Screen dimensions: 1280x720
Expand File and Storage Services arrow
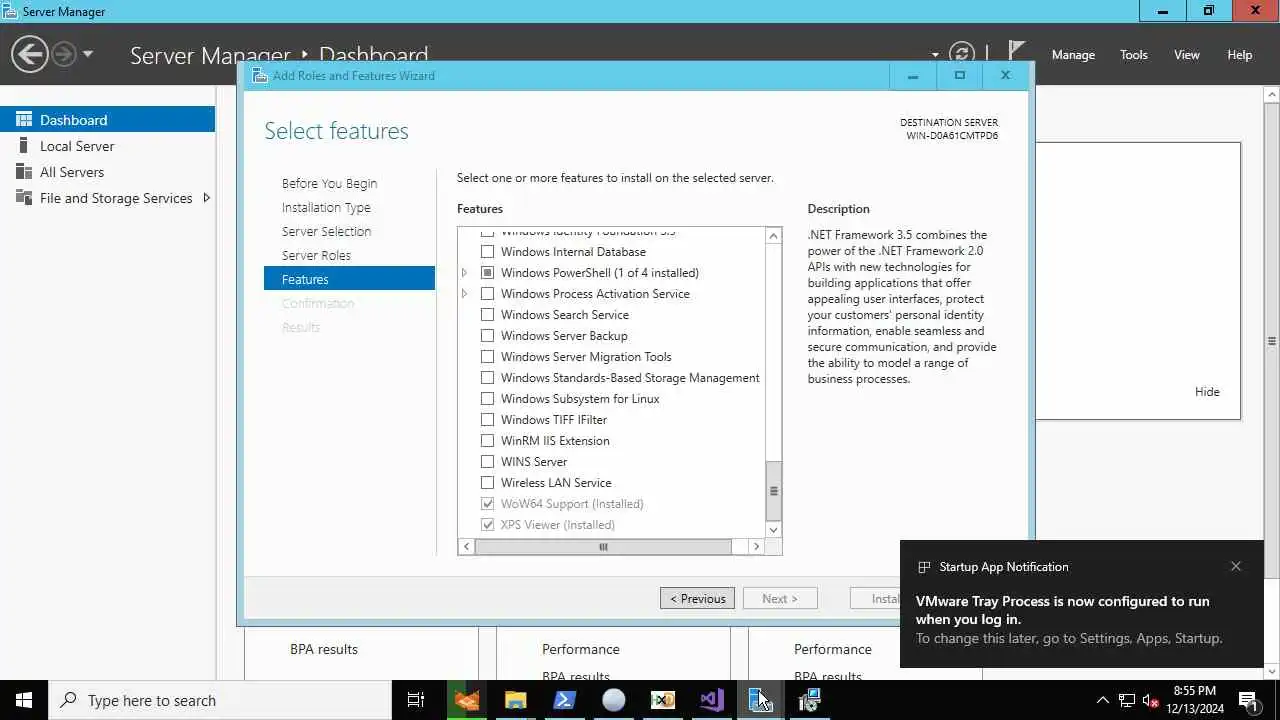click(x=206, y=198)
